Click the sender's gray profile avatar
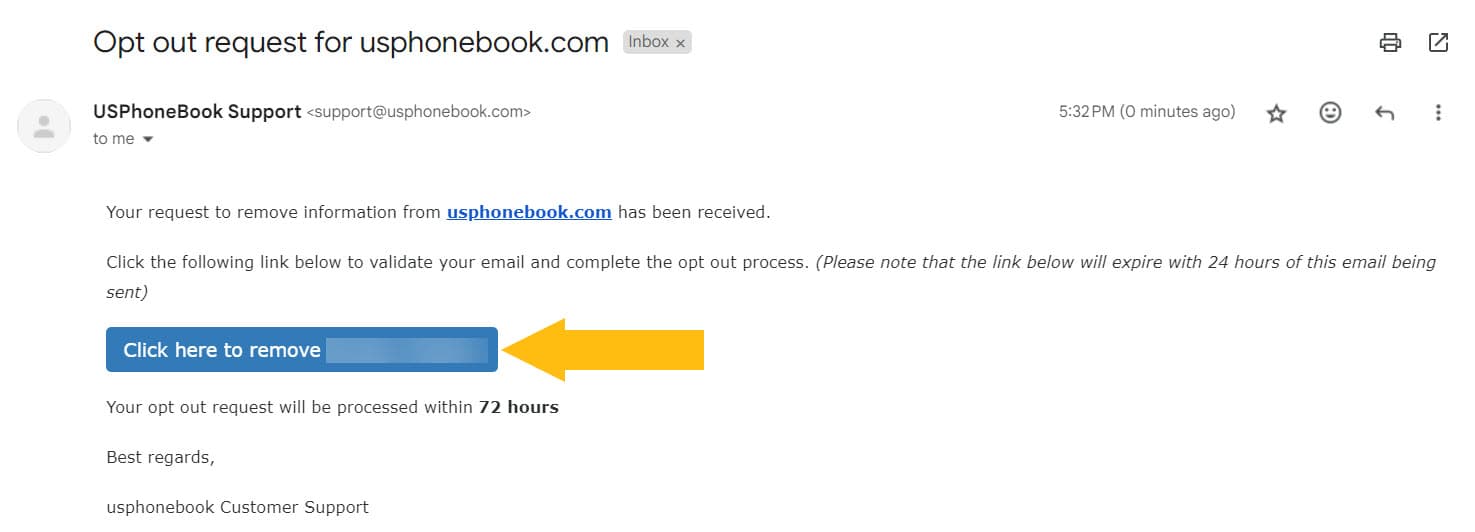Screen dimensions: 1475x532 tap(44, 126)
